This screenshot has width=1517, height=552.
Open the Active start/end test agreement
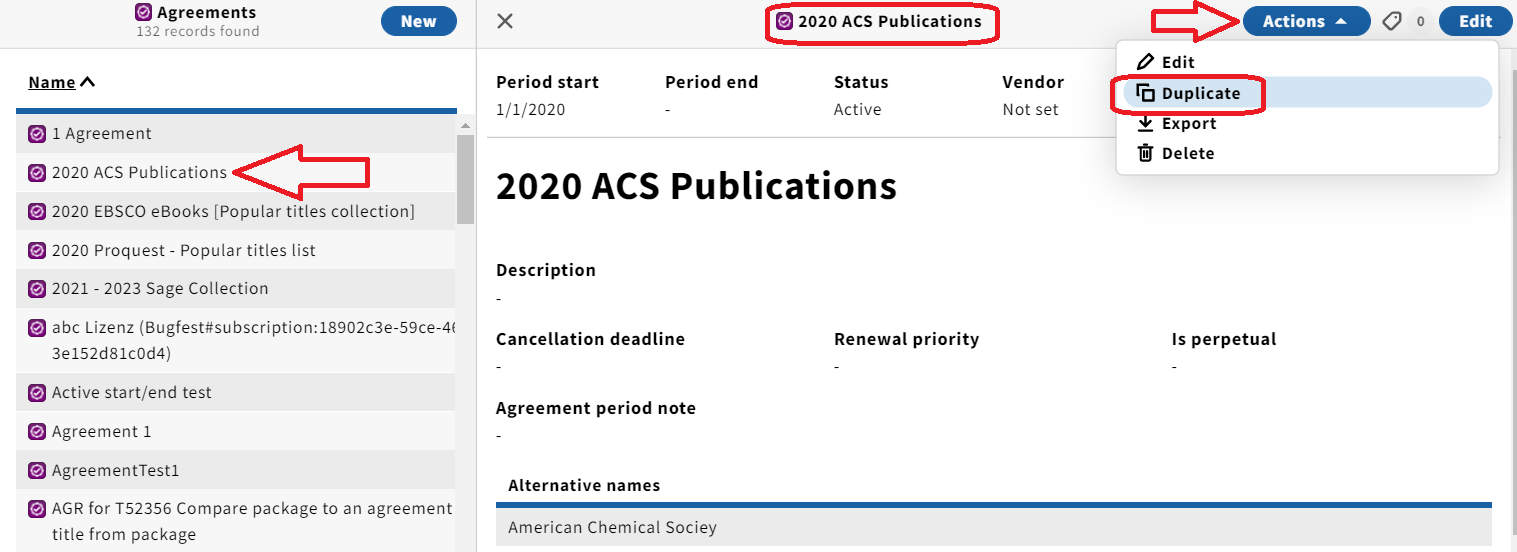tap(236, 393)
